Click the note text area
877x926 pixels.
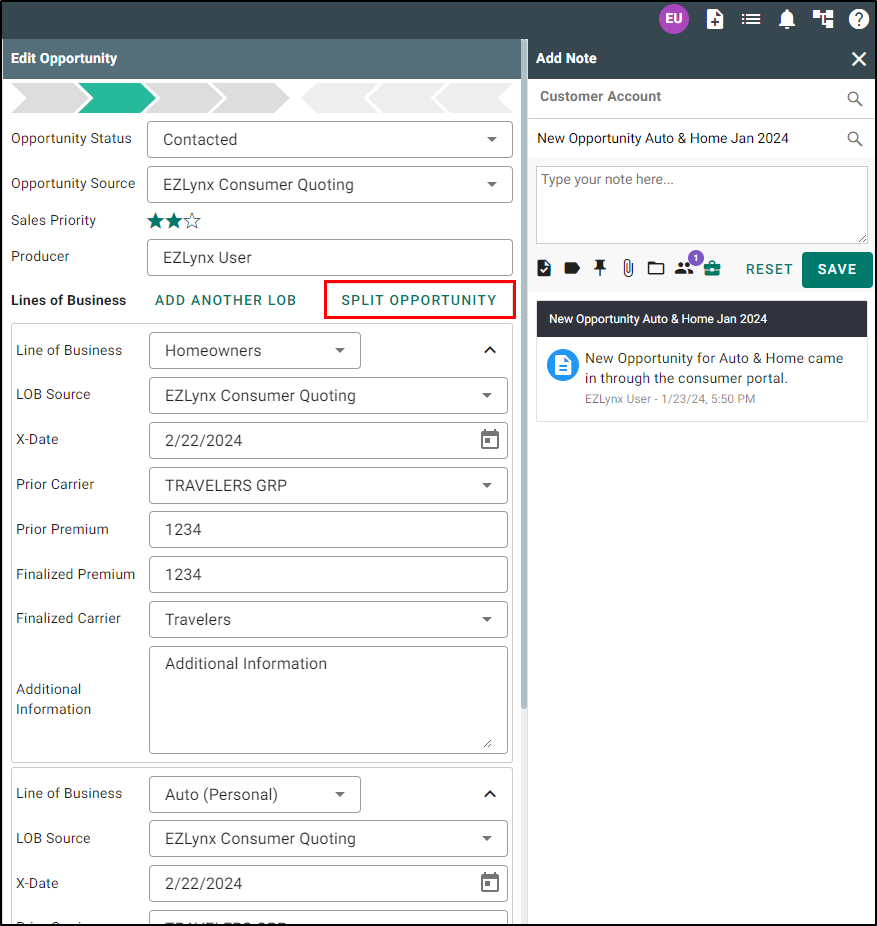pos(702,205)
